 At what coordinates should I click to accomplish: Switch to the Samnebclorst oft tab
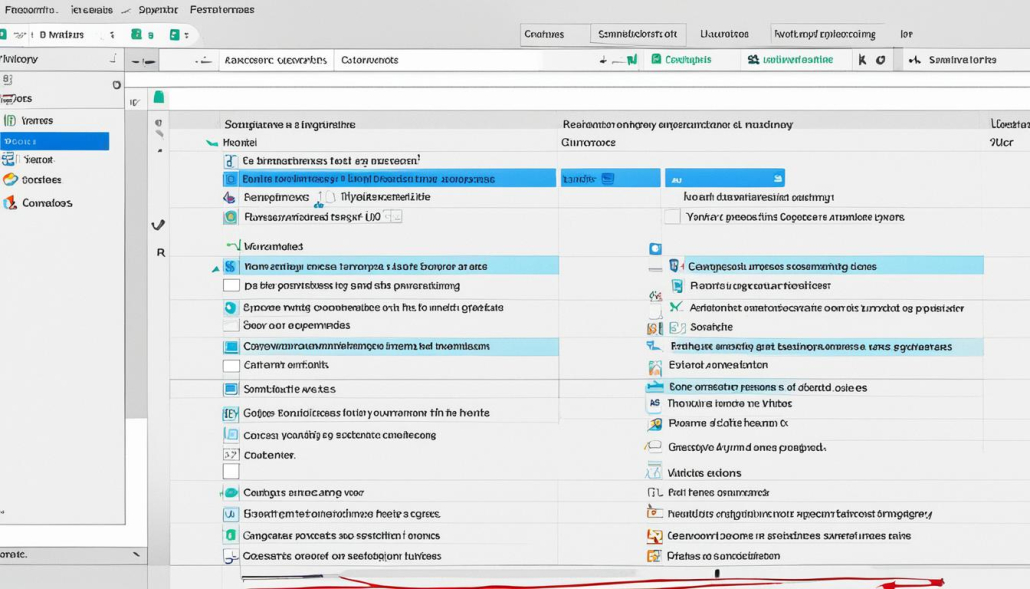[637, 34]
